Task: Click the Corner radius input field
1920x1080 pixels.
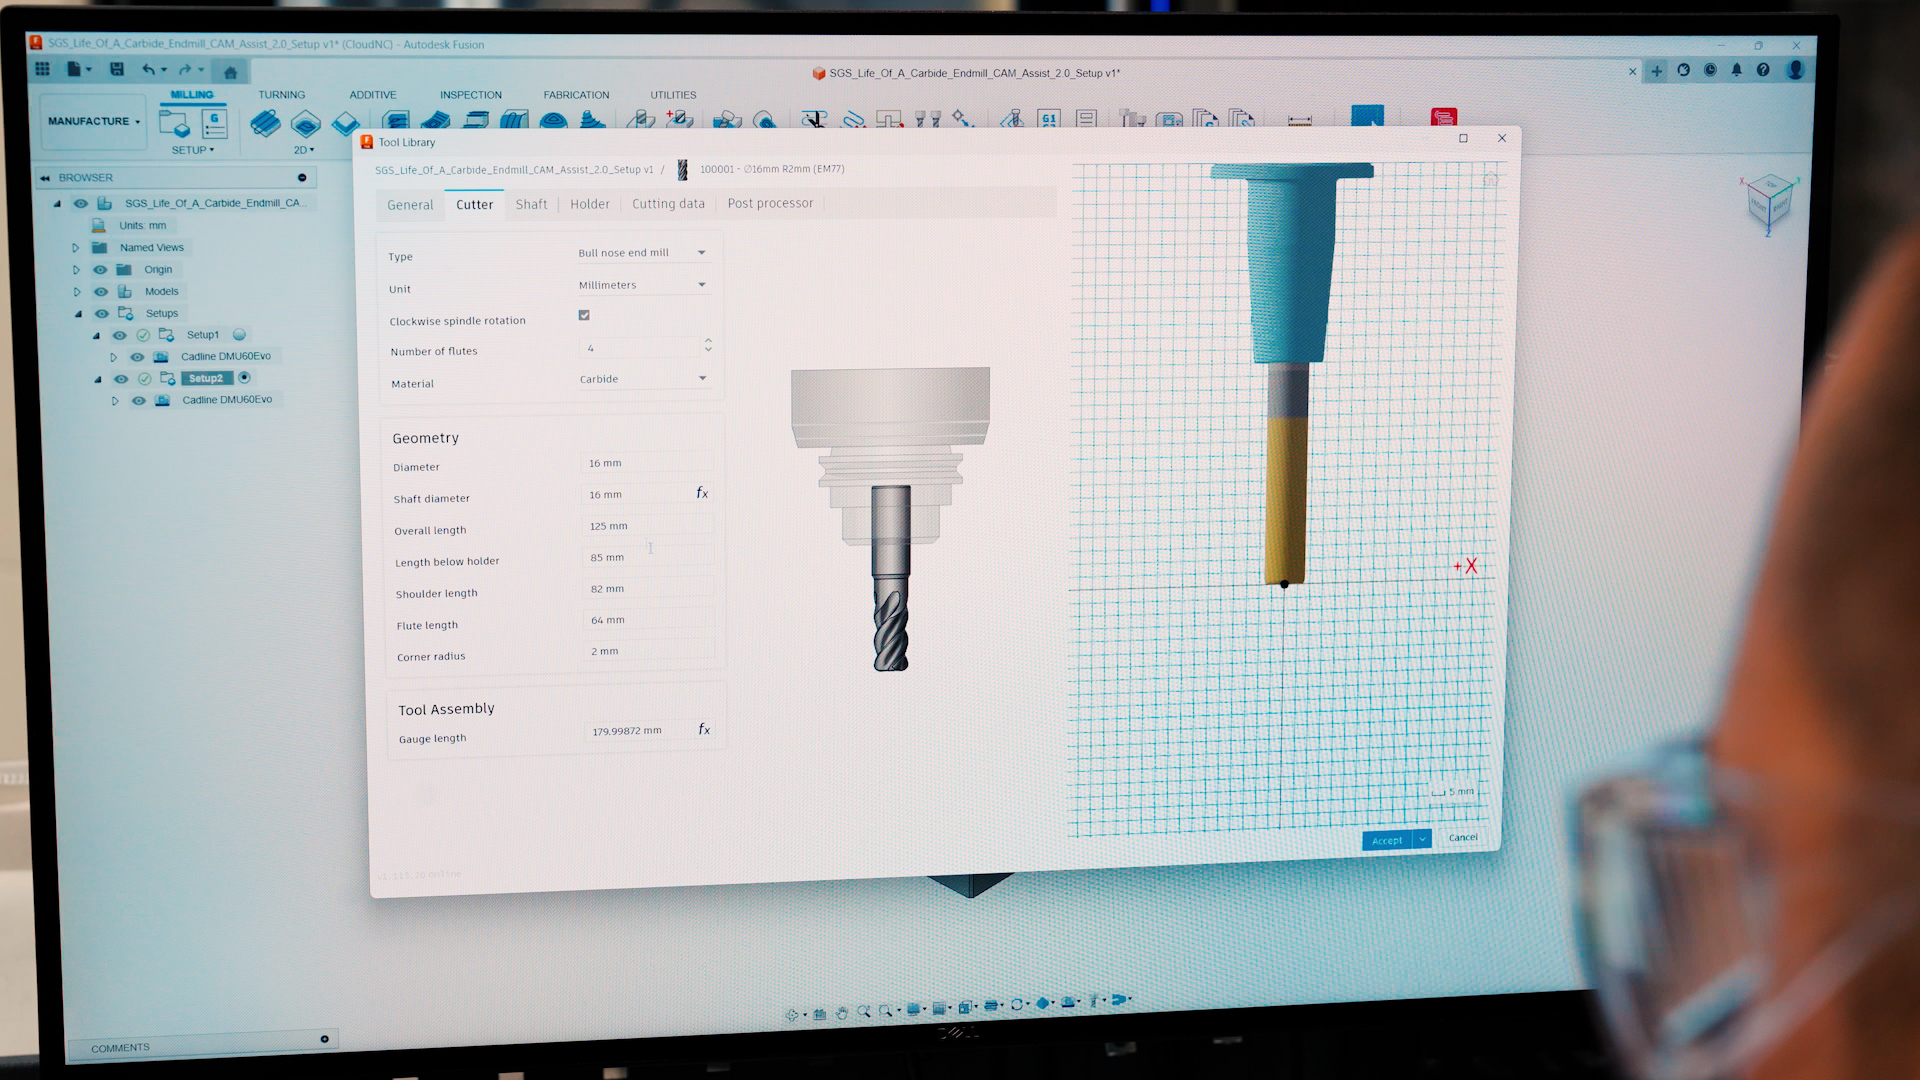Action: point(649,651)
